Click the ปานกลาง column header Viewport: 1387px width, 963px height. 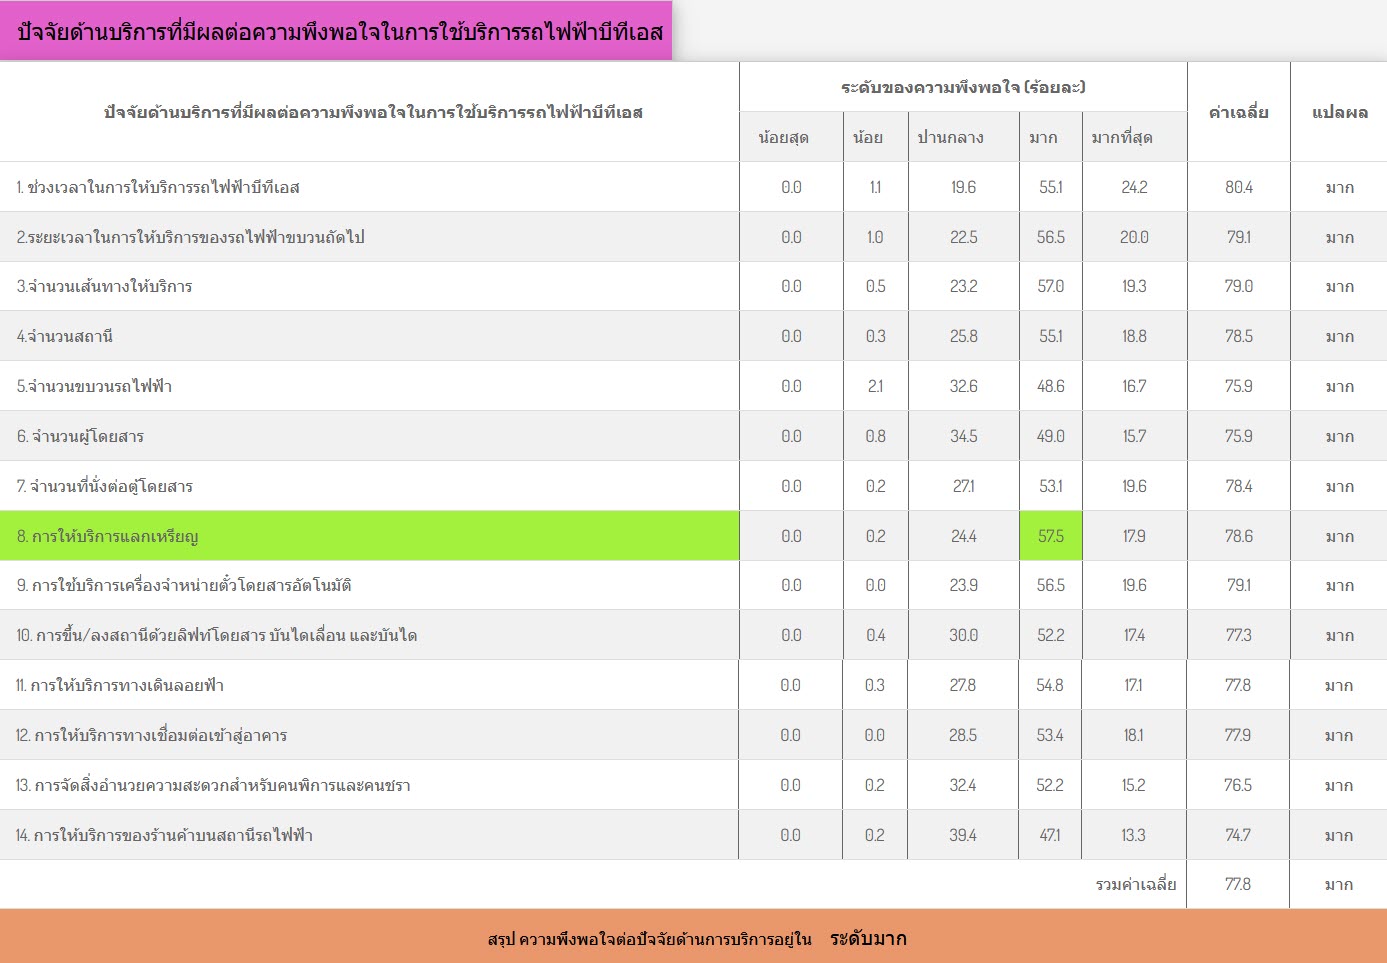click(x=950, y=137)
